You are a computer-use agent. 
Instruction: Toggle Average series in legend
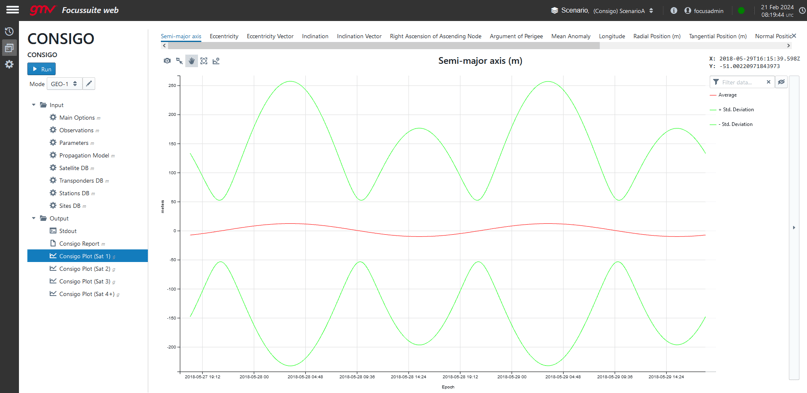pos(723,95)
